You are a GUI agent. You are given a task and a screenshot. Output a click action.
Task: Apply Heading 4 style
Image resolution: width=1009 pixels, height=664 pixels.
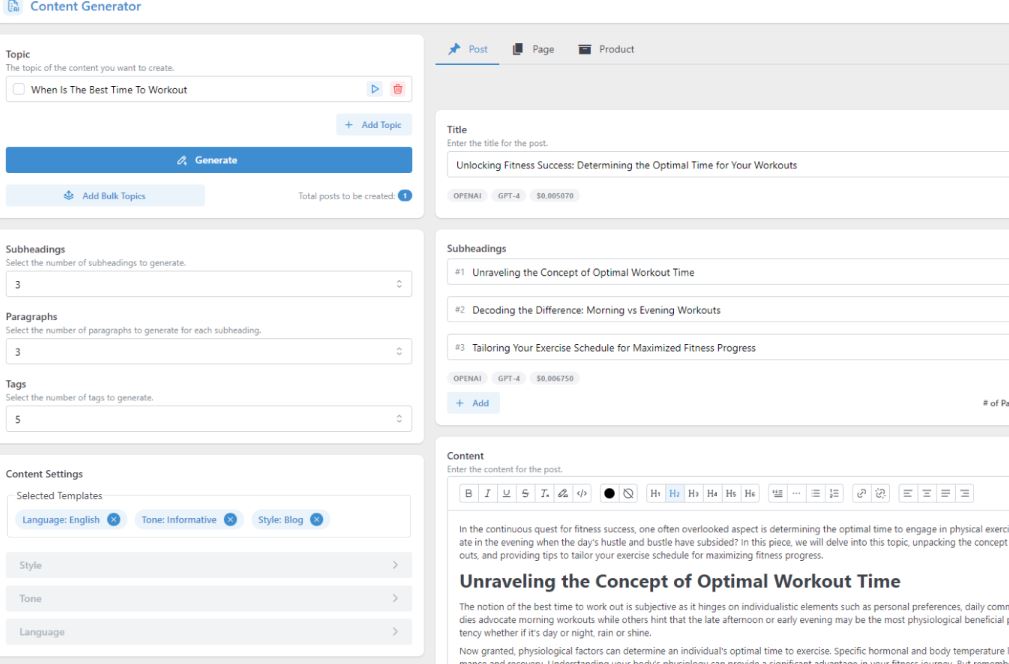(712, 493)
